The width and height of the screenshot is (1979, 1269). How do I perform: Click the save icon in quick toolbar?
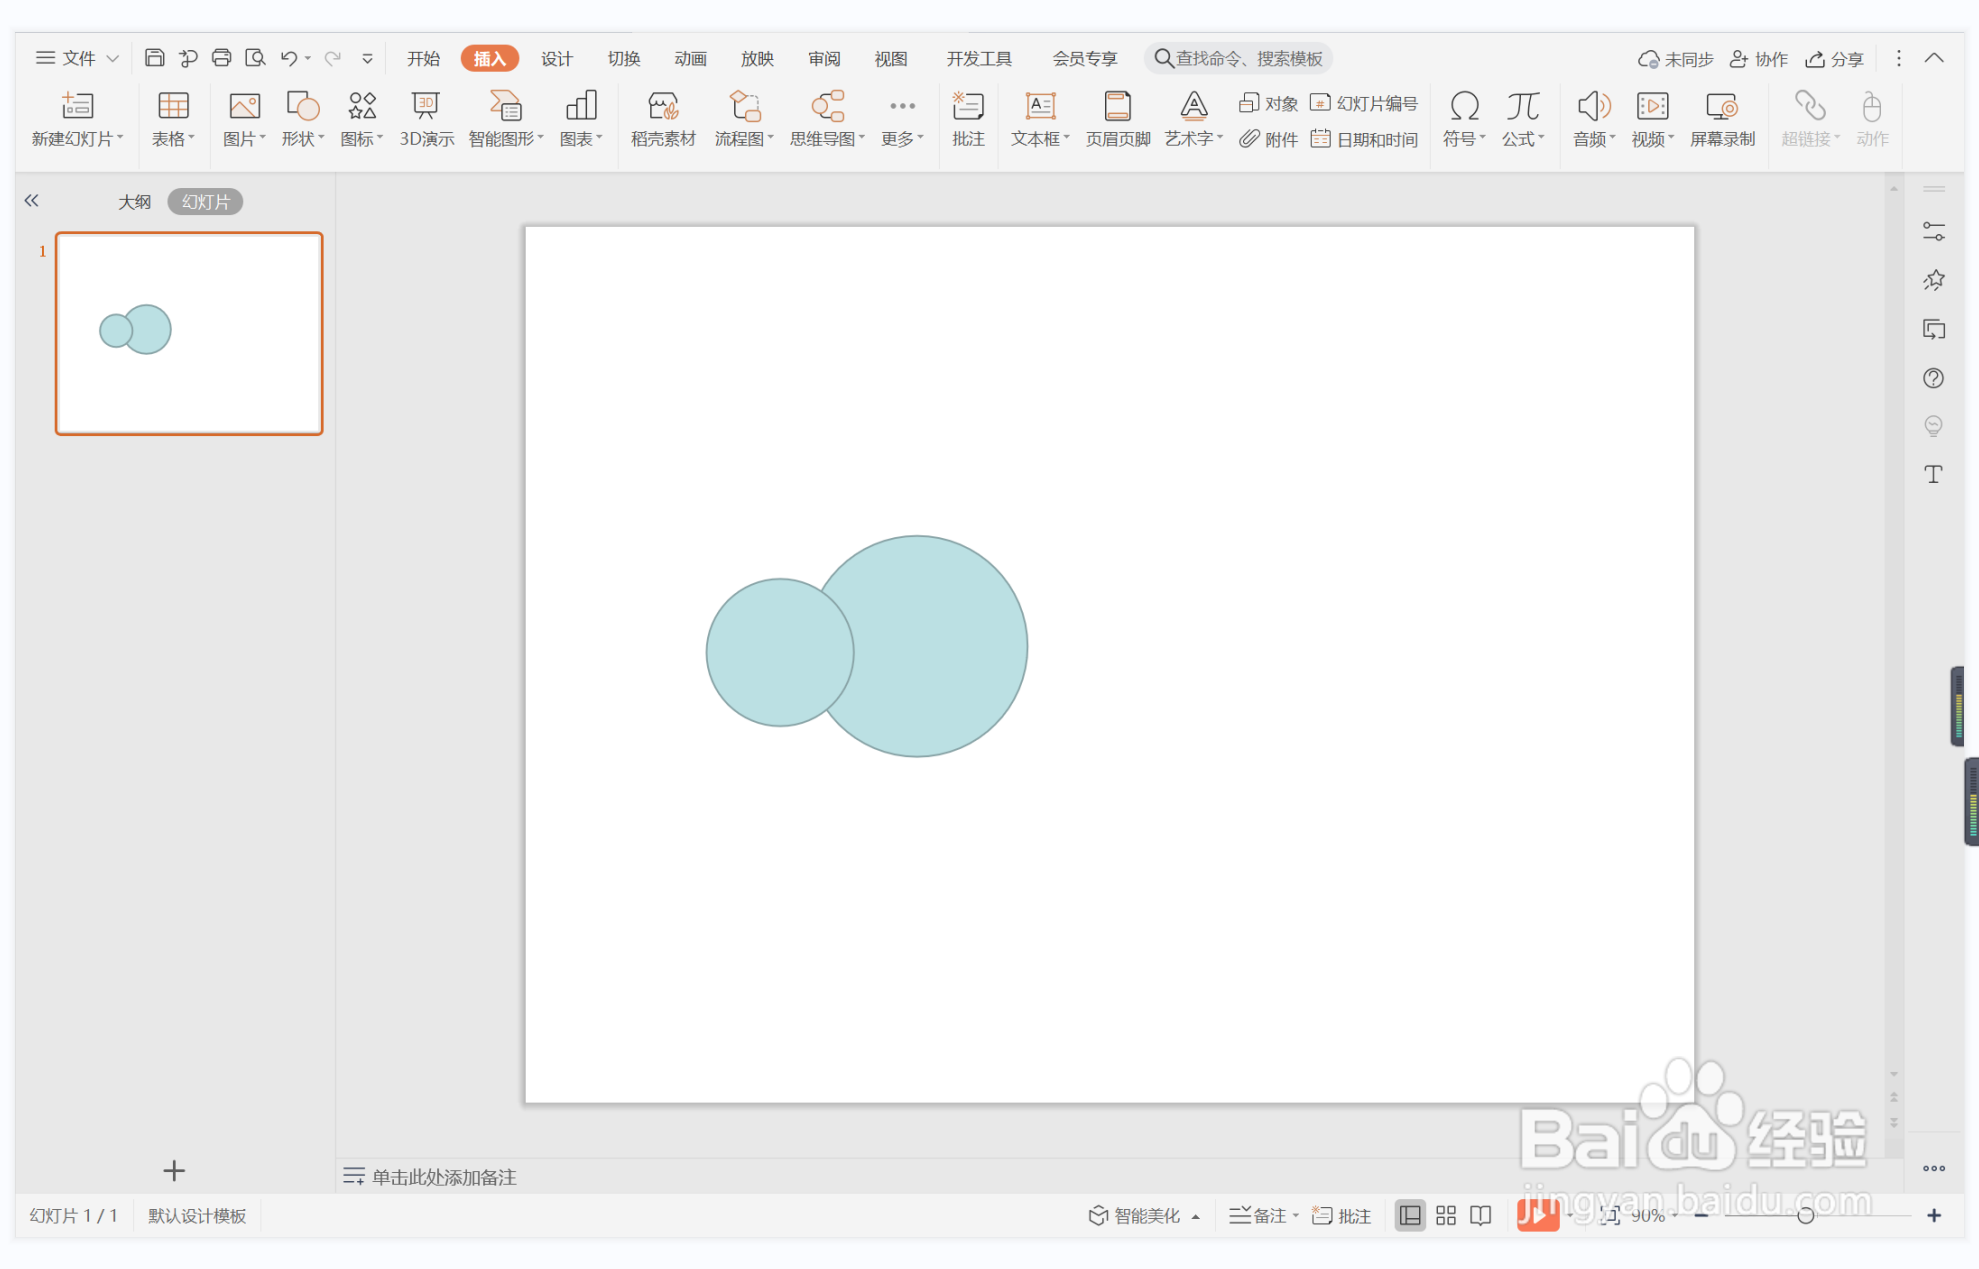pyautogui.click(x=154, y=58)
